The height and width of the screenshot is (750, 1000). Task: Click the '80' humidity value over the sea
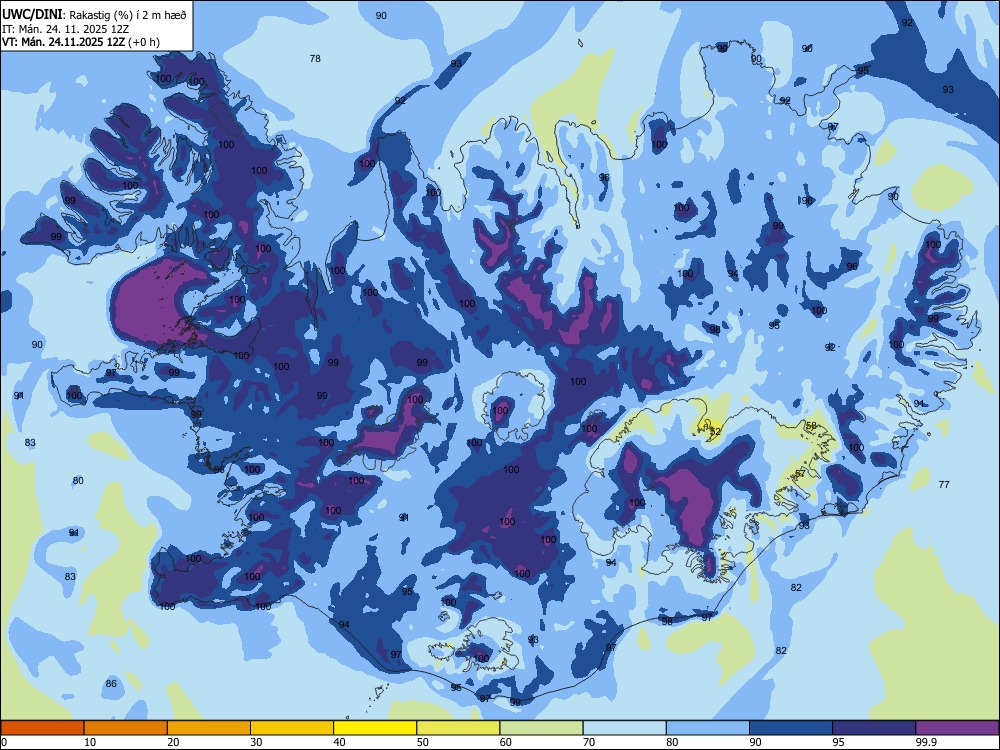click(x=78, y=481)
